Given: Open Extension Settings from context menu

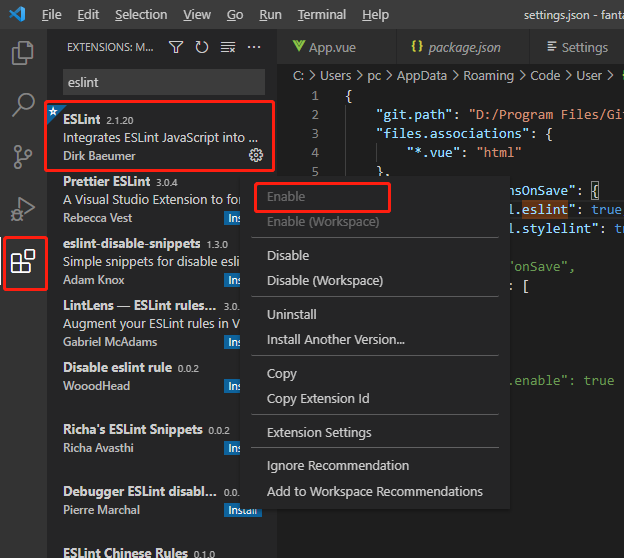Looking at the screenshot, I should click(374, 432).
